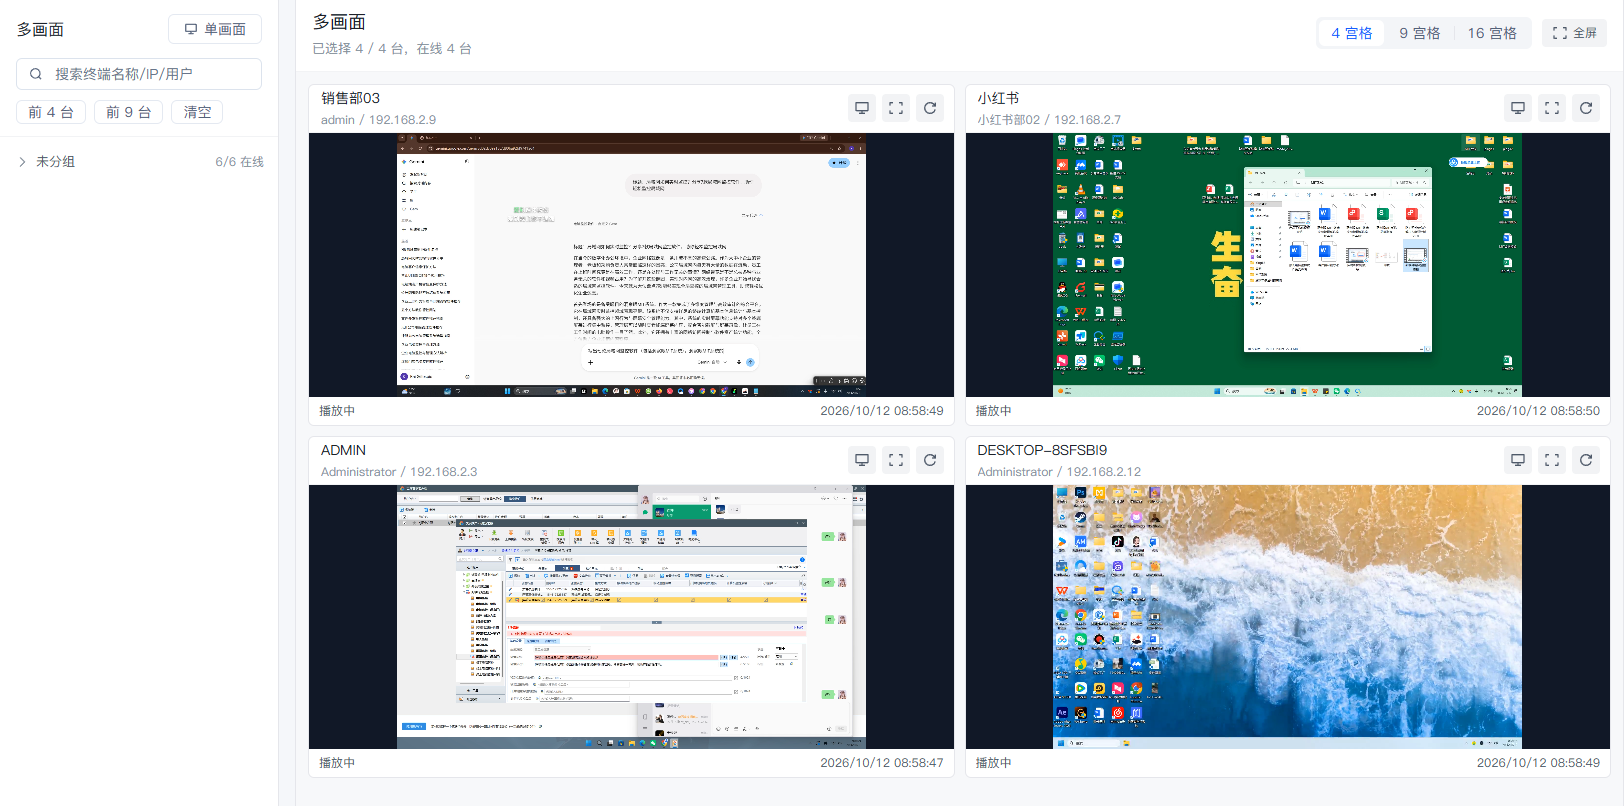Image resolution: width=1624 pixels, height=806 pixels.
Task: Refresh the DESKTOP-8SFSBI9 screen feed
Action: pos(1586,460)
